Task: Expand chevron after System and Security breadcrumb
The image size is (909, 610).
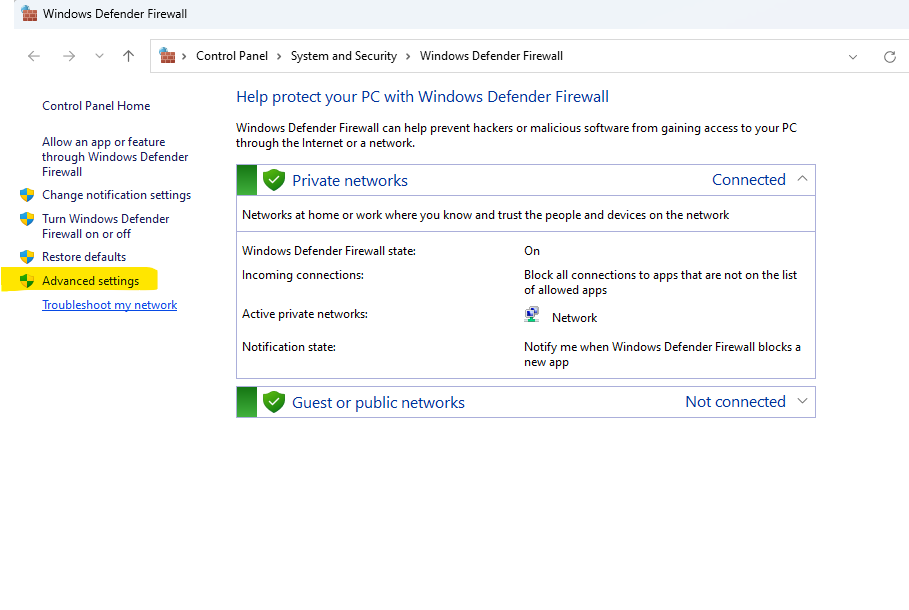Action: [408, 56]
